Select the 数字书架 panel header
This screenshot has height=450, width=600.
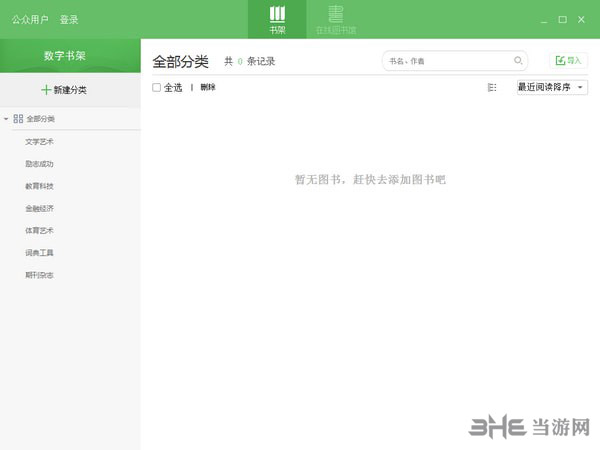tap(70, 55)
